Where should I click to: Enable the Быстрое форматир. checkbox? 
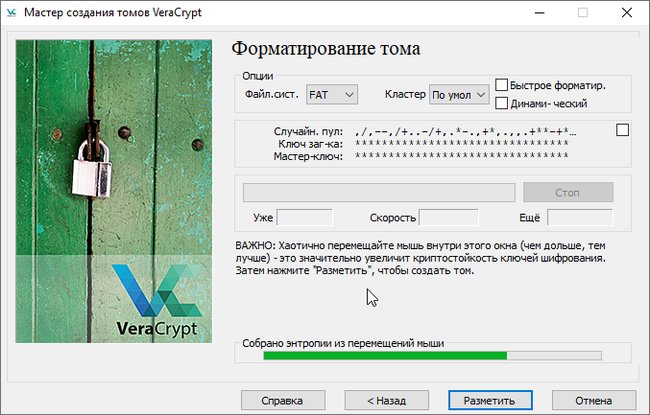[x=502, y=85]
